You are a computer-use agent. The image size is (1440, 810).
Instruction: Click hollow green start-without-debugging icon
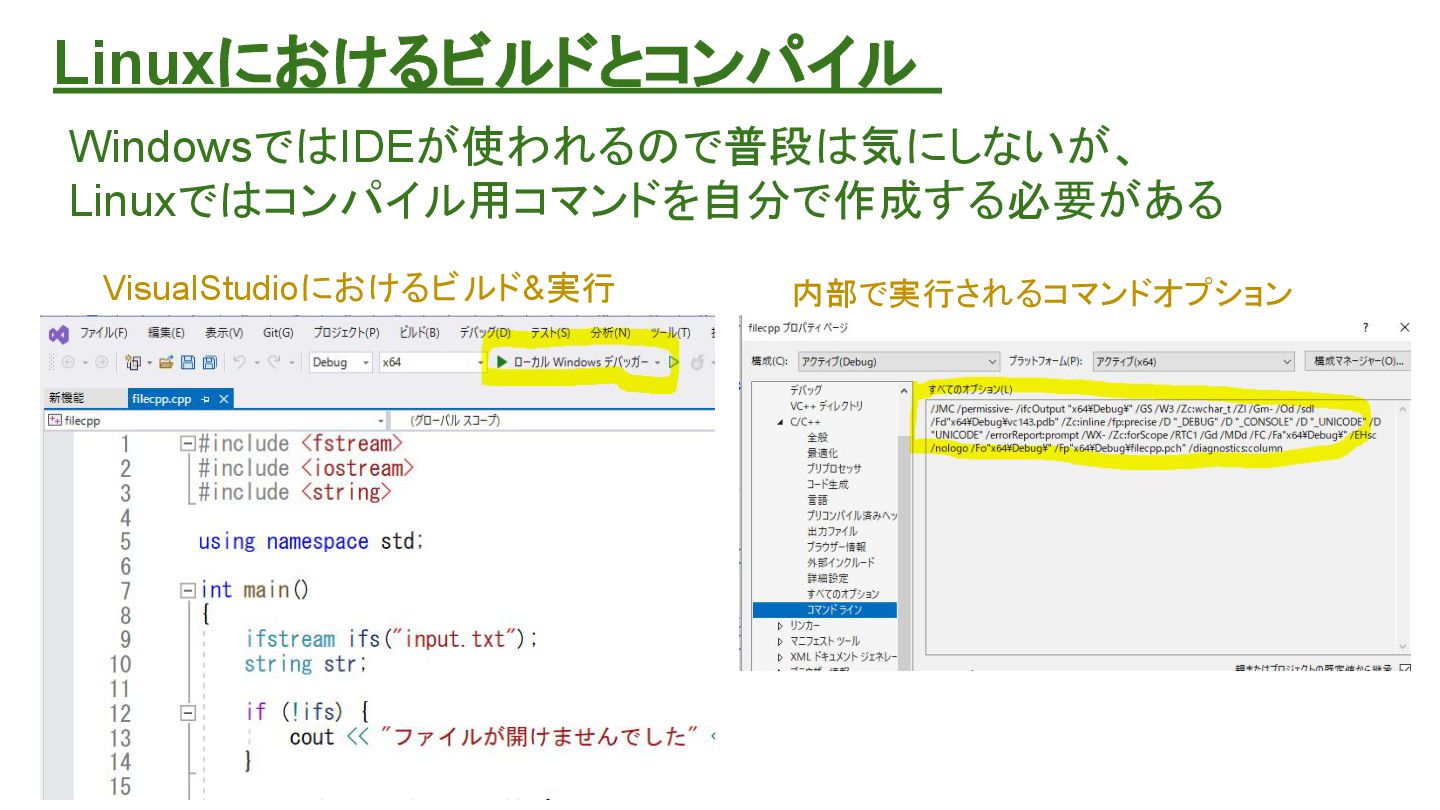(x=674, y=362)
